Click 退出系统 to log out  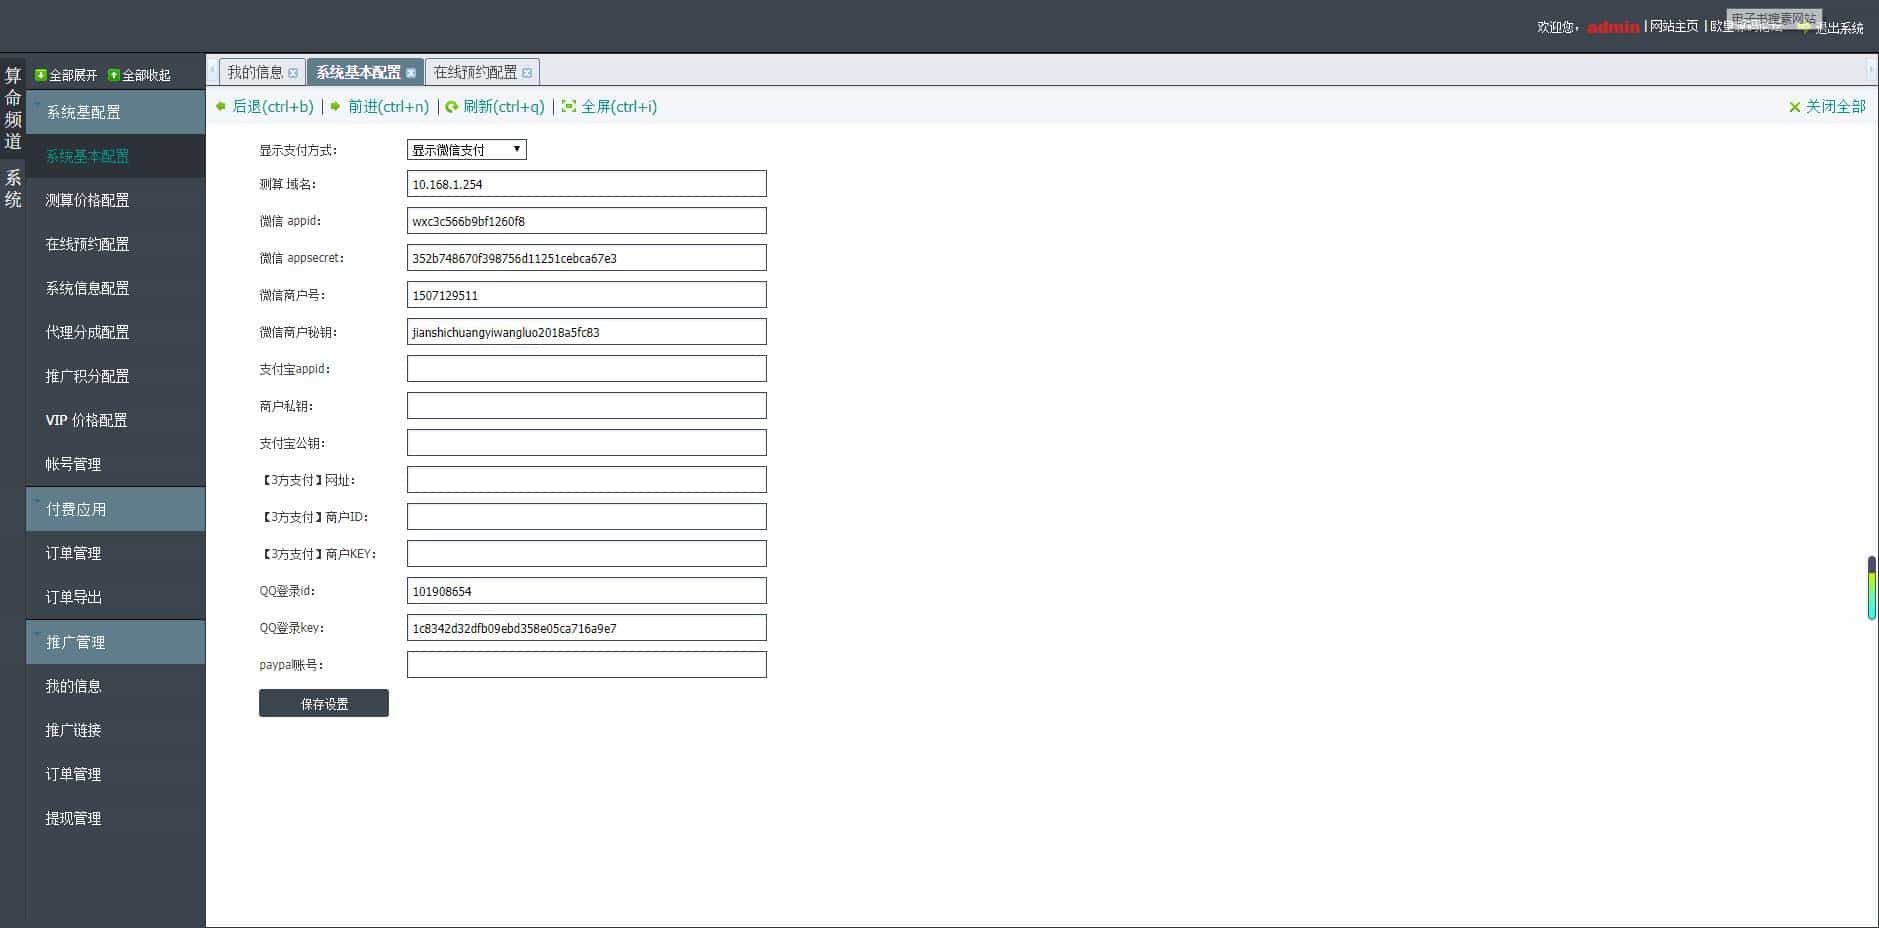click(x=1839, y=28)
